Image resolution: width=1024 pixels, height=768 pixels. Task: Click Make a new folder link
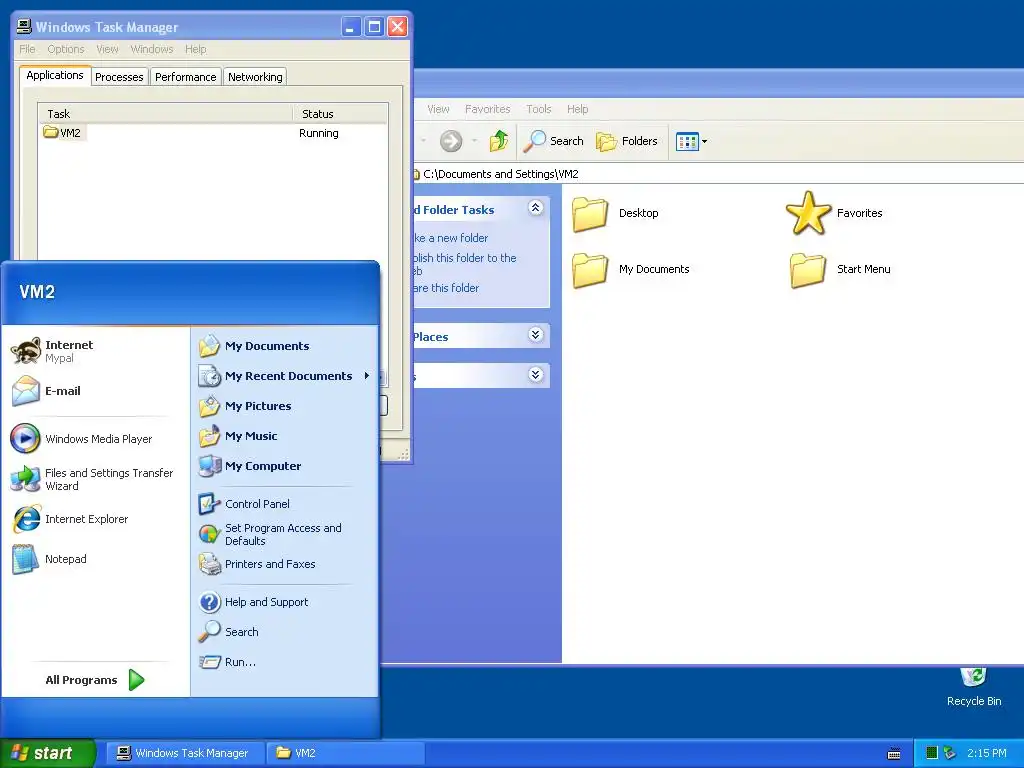pos(451,238)
